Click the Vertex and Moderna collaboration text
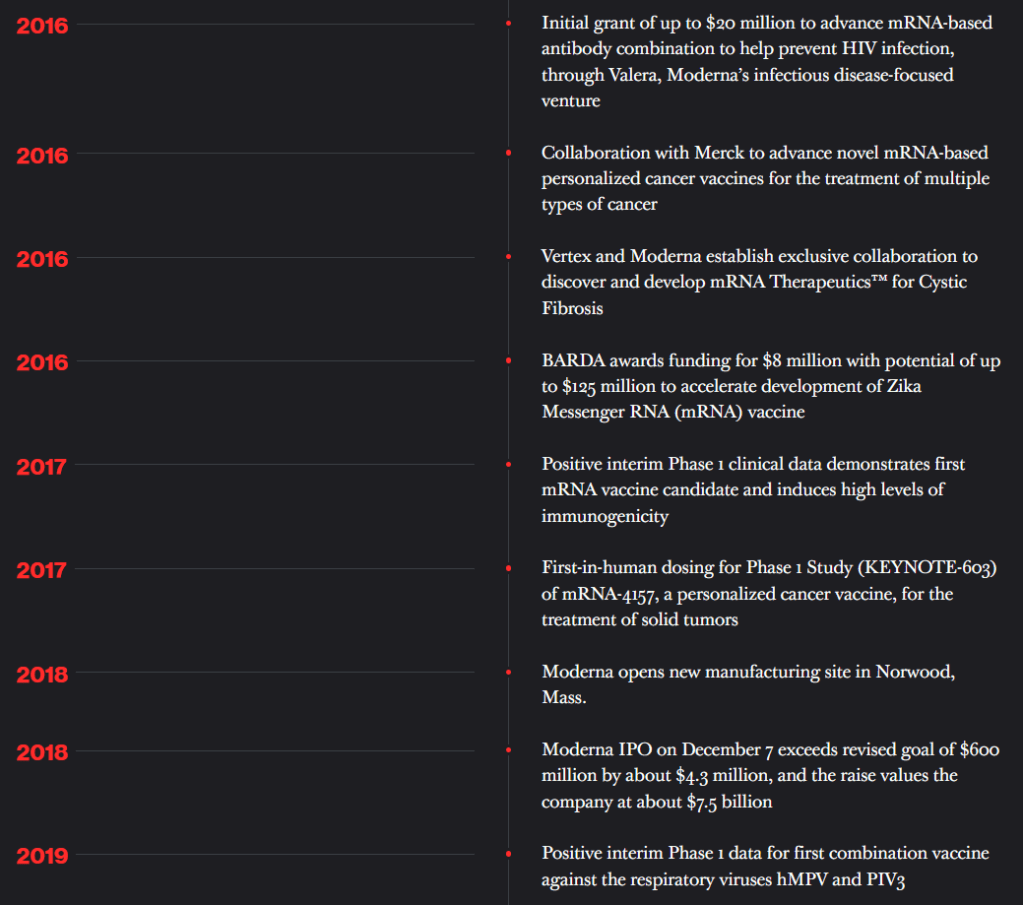The width and height of the screenshot is (1023, 905). click(x=759, y=282)
